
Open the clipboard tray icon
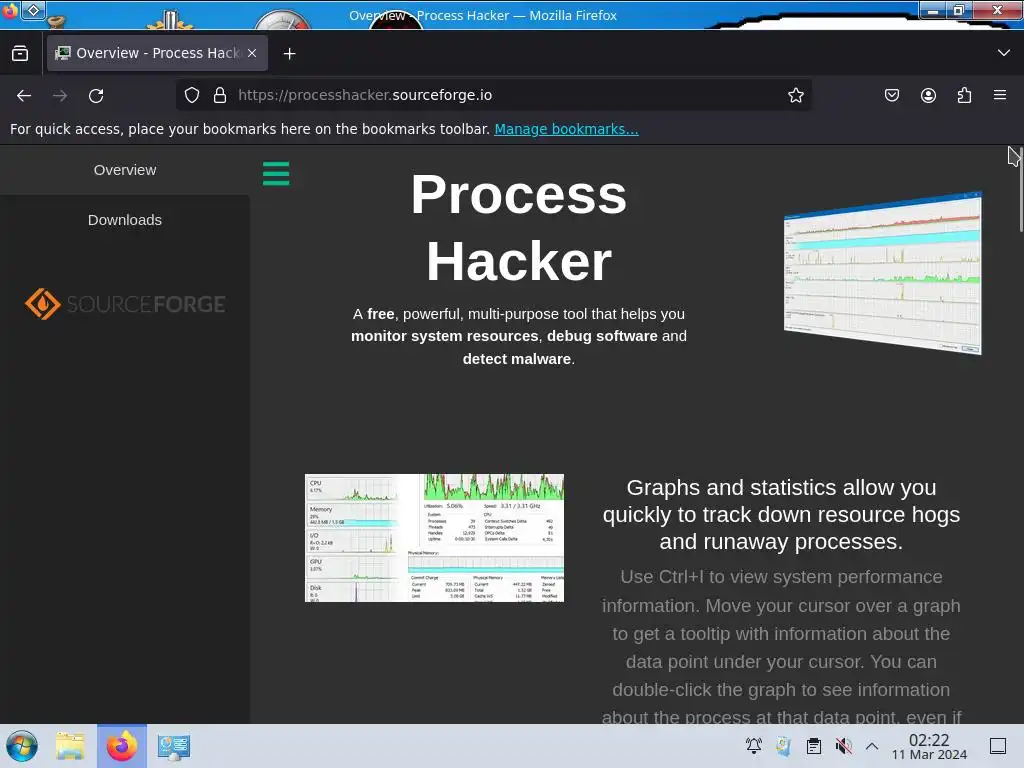(814, 746)
